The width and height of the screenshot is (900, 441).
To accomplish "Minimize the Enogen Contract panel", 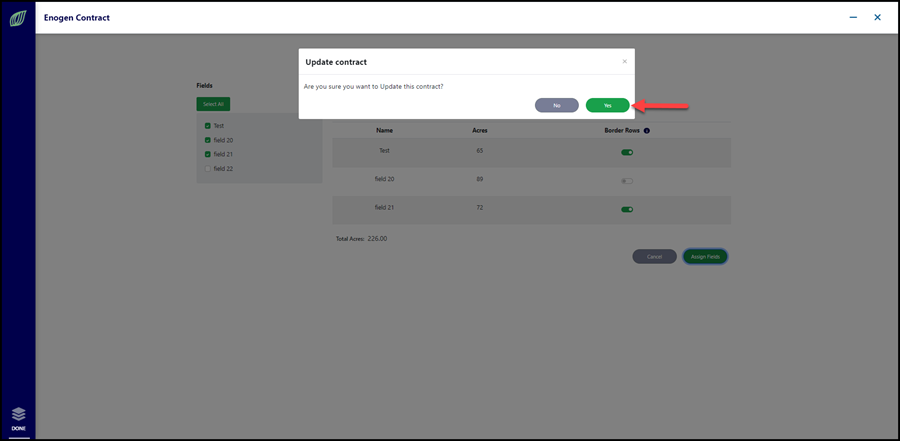I will click(854, 18).
